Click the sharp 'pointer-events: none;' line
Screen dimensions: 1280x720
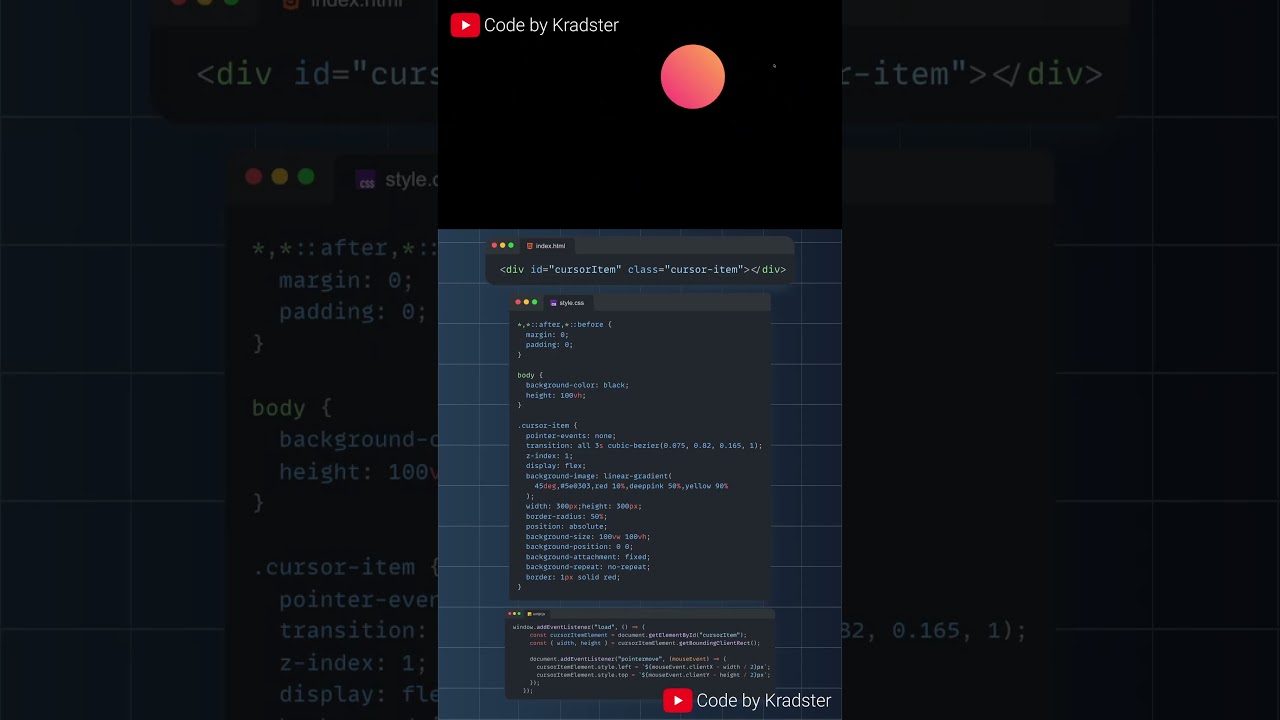571,436
